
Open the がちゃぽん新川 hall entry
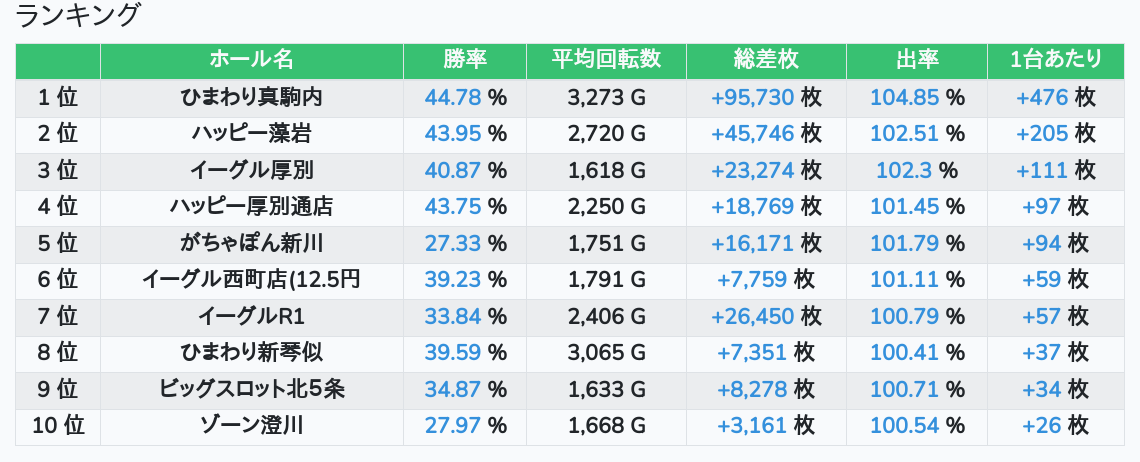point(251,243)
